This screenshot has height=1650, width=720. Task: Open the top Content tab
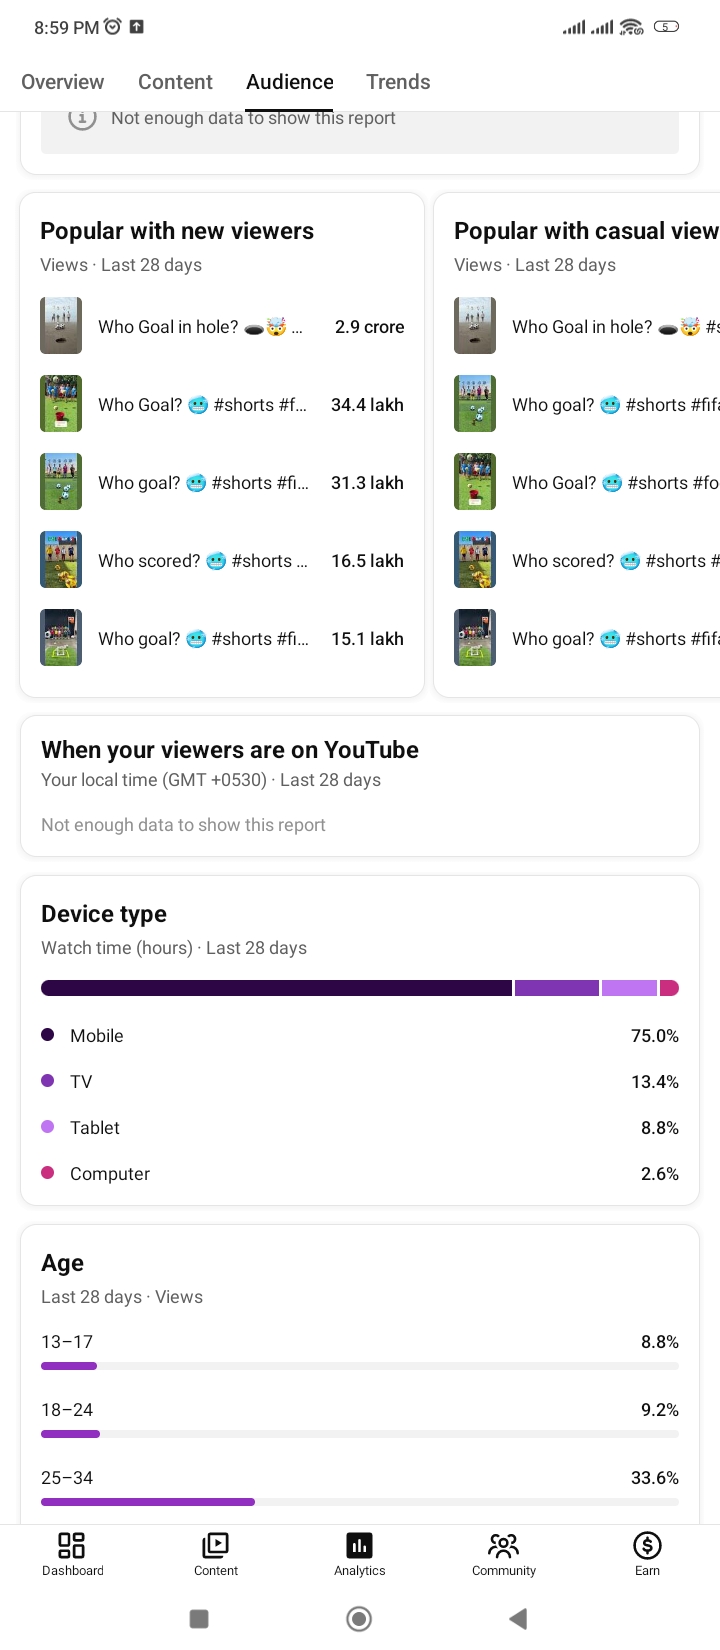(x=175, y=82)
